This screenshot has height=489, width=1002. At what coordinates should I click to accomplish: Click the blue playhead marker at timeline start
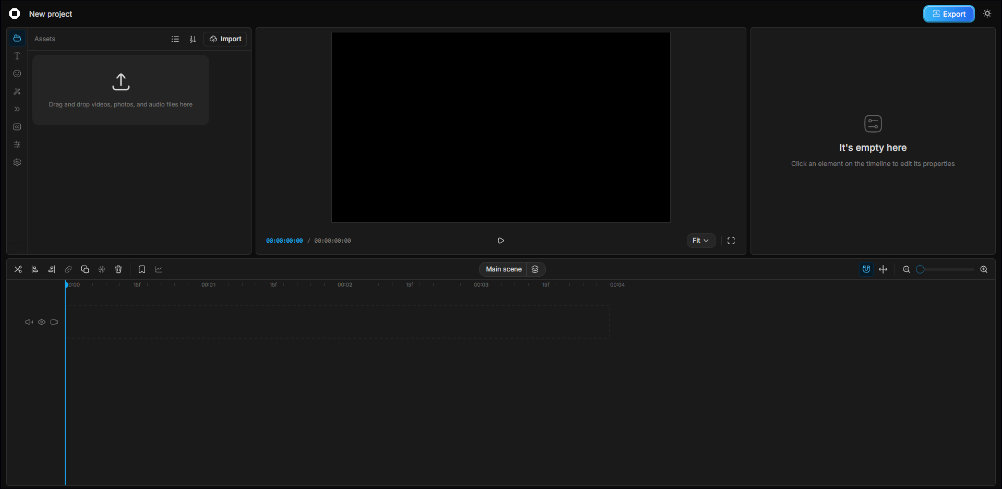(x=66, y=284)
